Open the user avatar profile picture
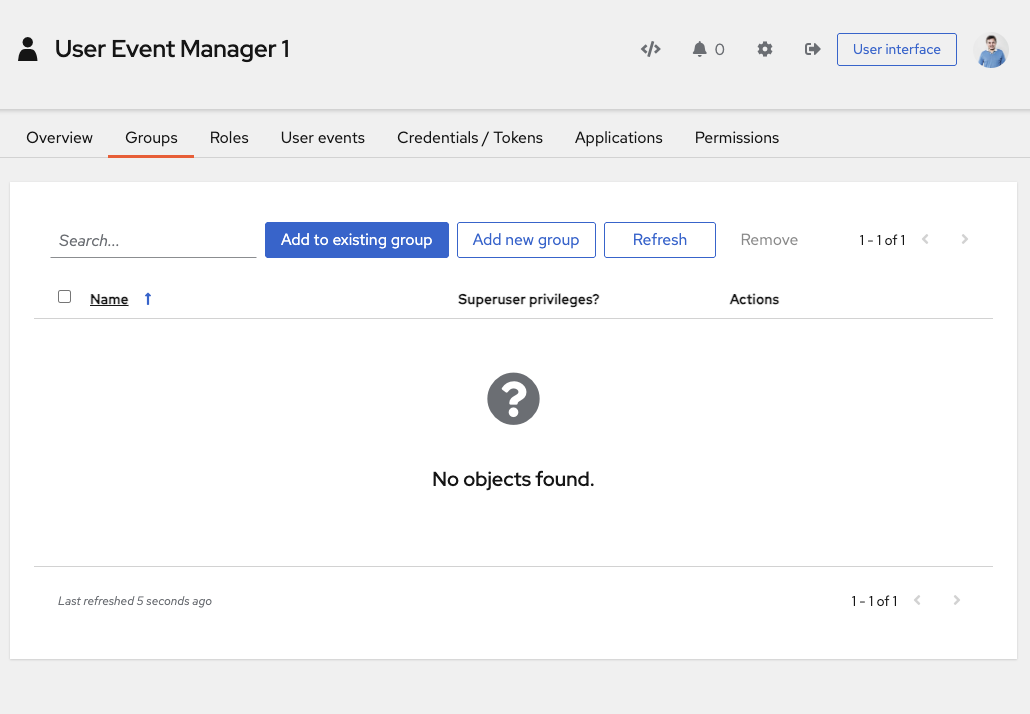The height and width of the screenshot is (714, 1030). (x=991, y=50)
